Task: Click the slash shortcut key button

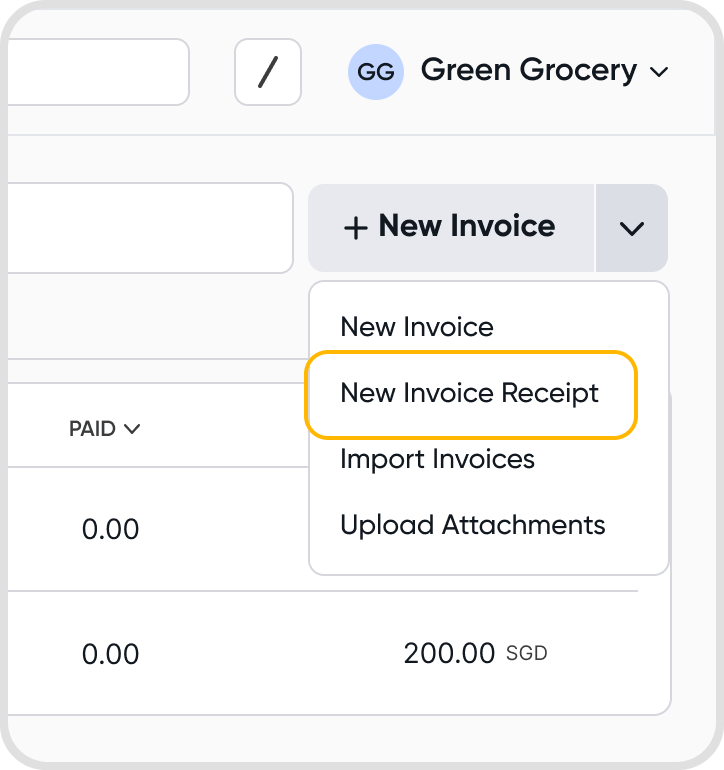Action: tap(267, 72)
